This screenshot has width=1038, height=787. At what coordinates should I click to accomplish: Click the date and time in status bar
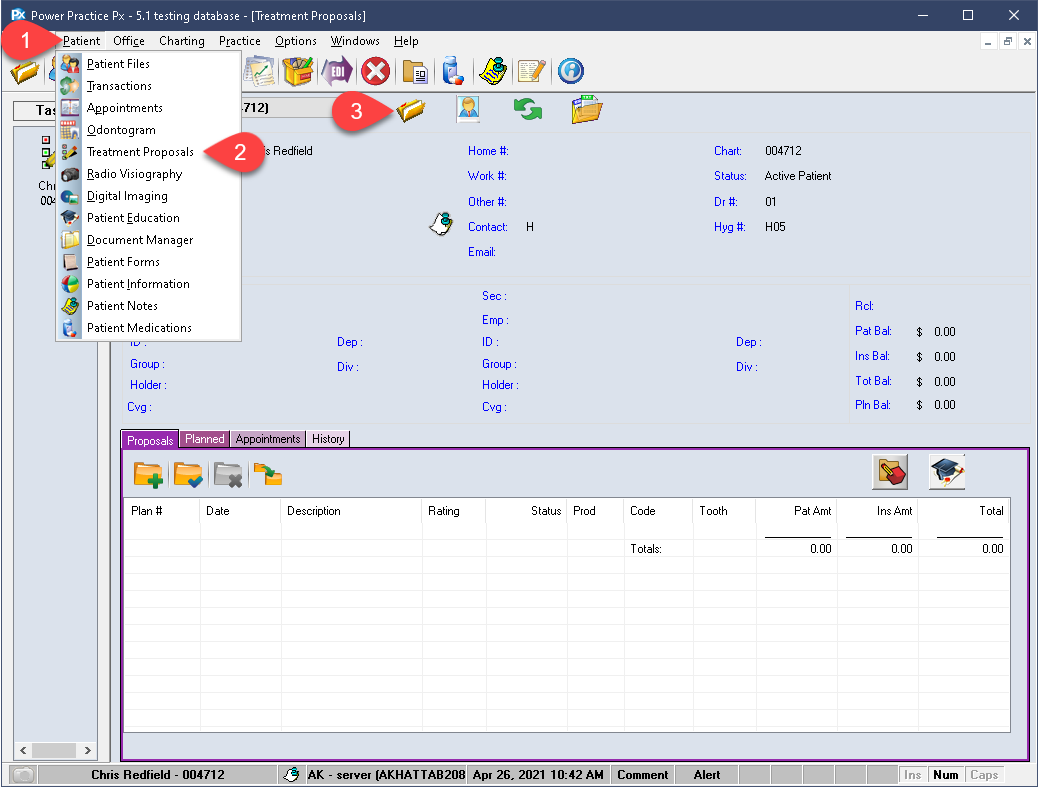(x=538, y=774)
